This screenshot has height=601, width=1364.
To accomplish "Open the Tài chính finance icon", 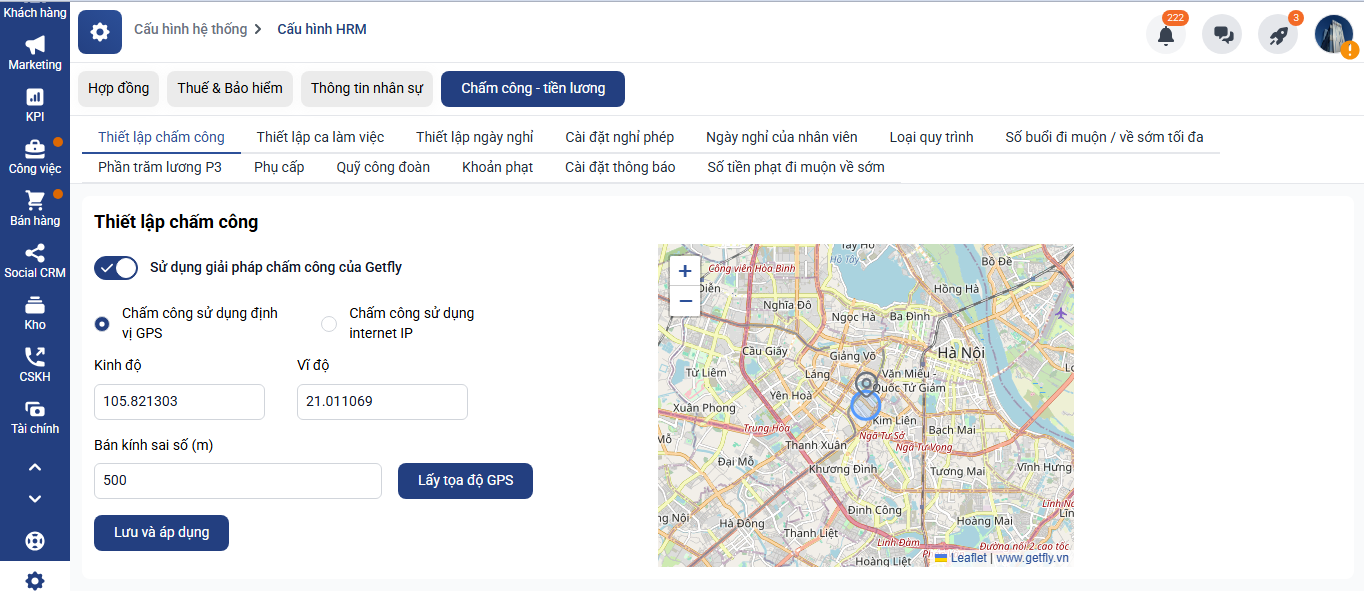I will 35,409.
